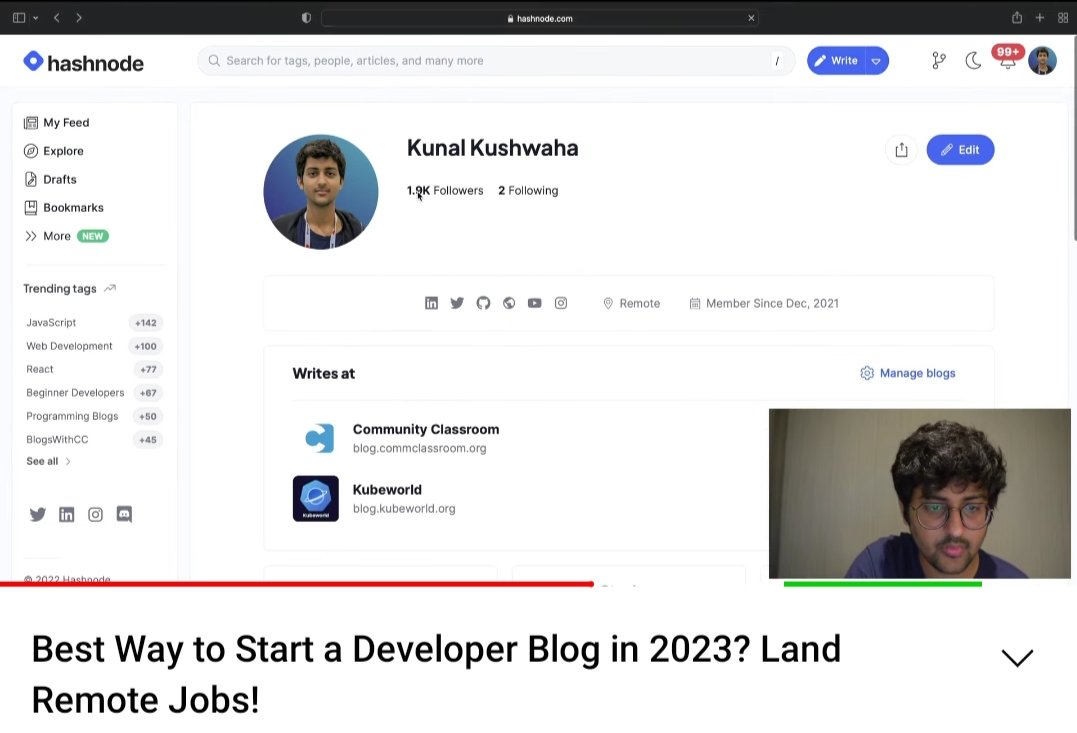Viewport: 1077px width, 733px height.
Task: Click the page vertical scrollbar
Action: [x=1073, y=139]
